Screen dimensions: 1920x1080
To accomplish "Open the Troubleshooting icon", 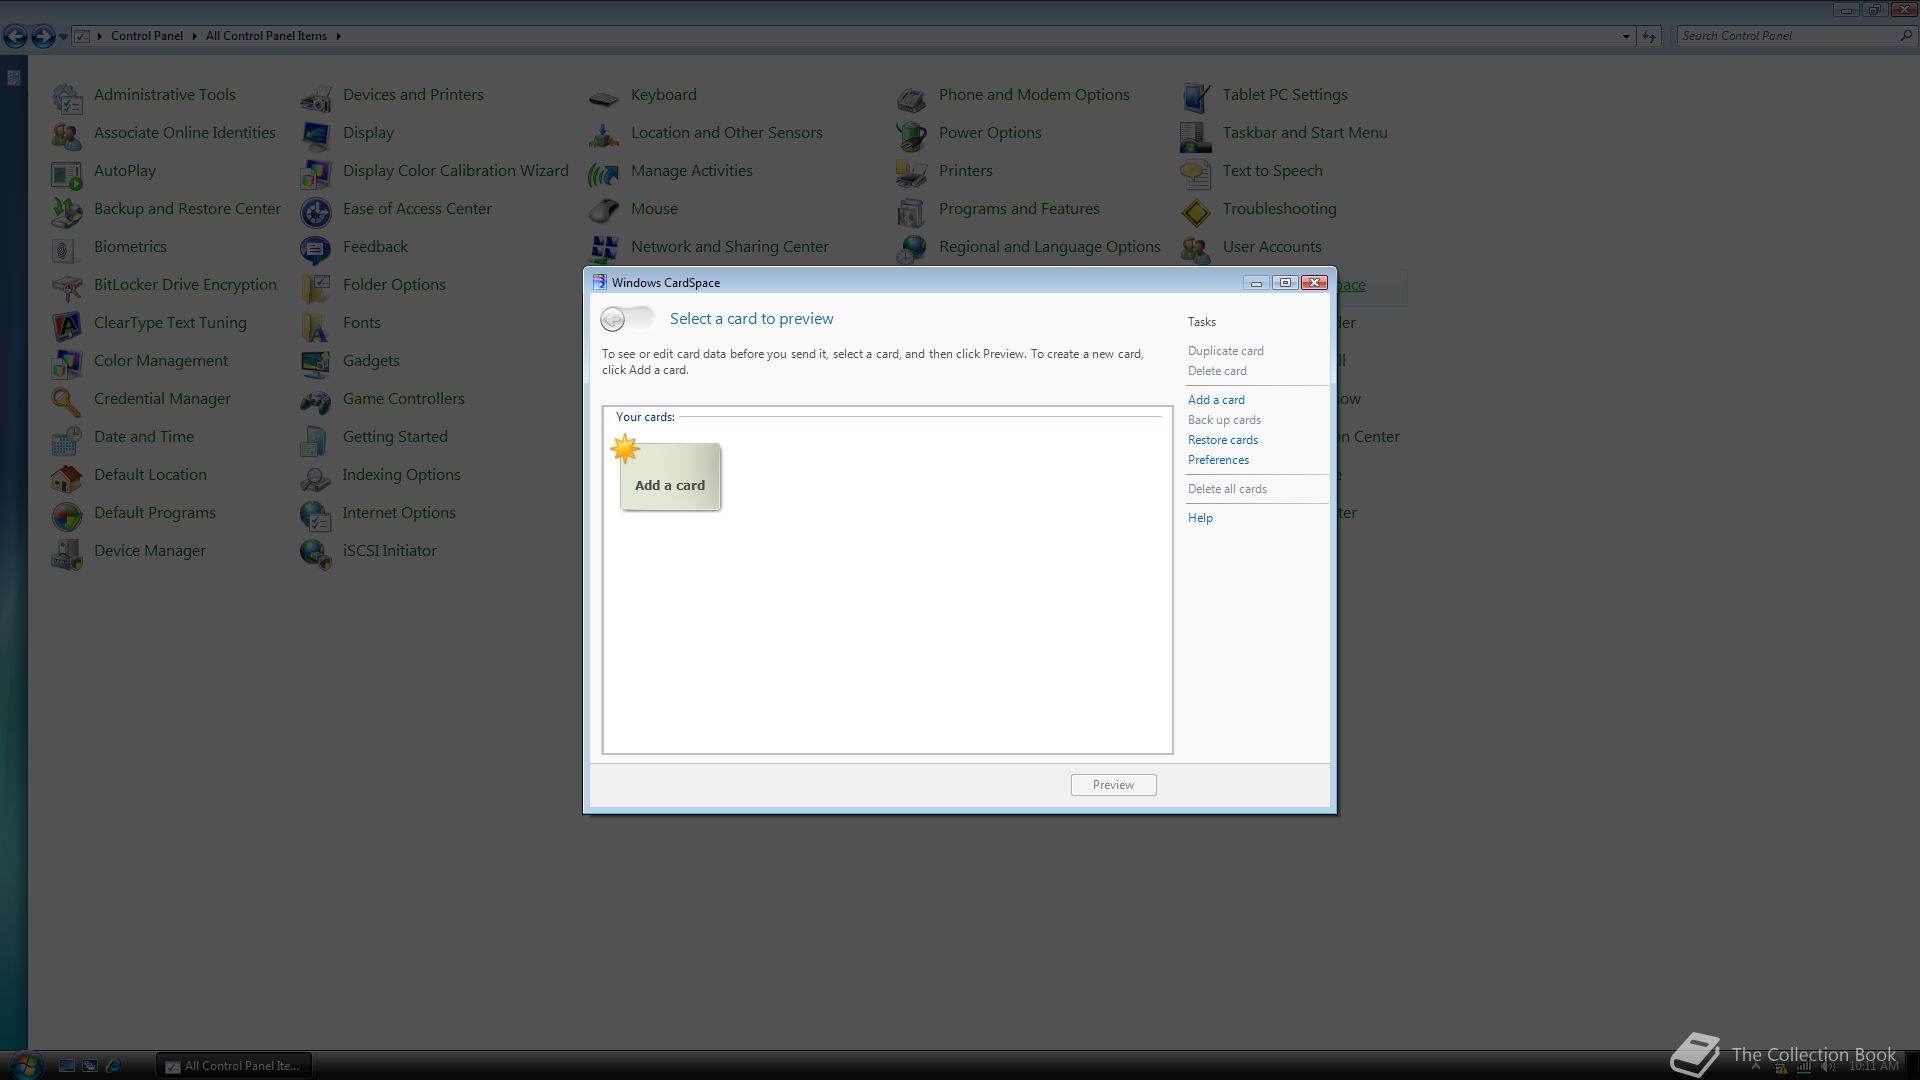I will 1196,211.
